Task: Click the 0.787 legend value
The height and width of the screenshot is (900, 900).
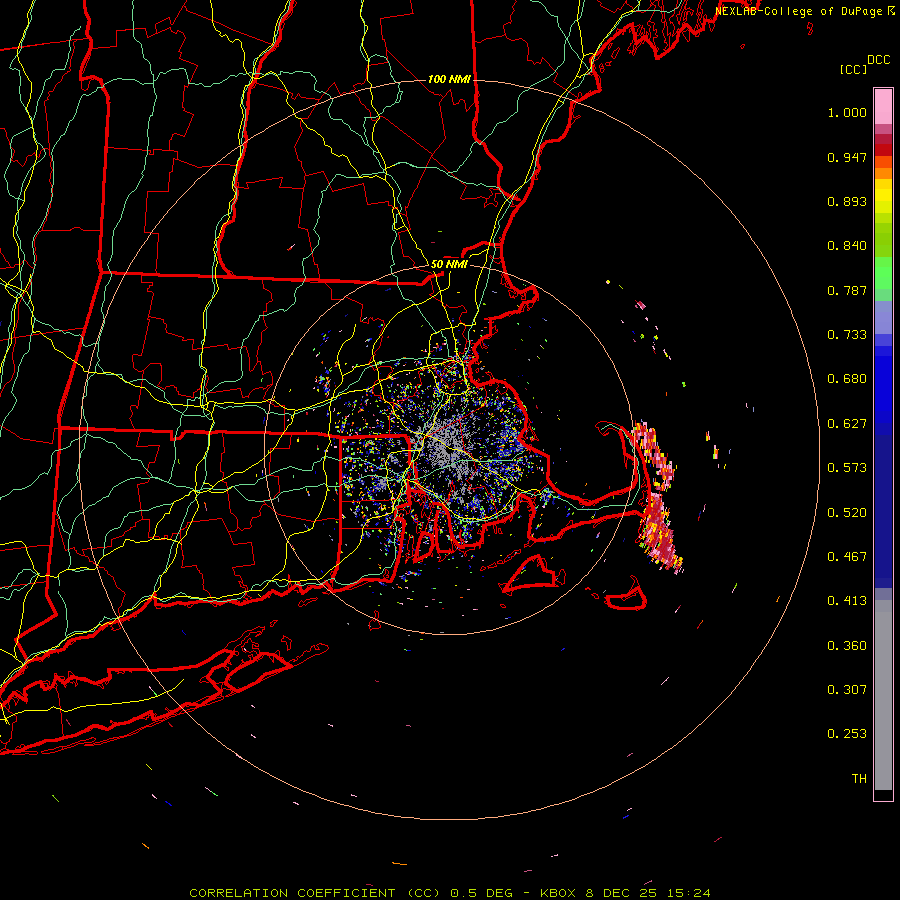Action: point(847,290)
